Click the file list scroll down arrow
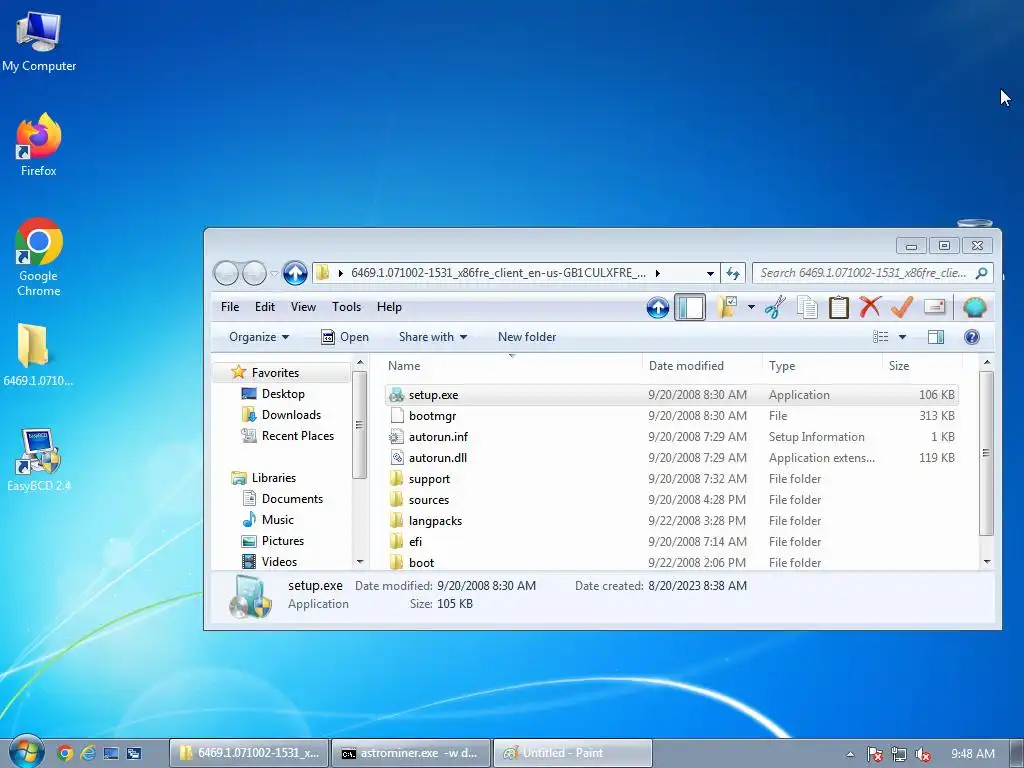The height and width of the screenshot is (768, 1024). pos(987,562)
